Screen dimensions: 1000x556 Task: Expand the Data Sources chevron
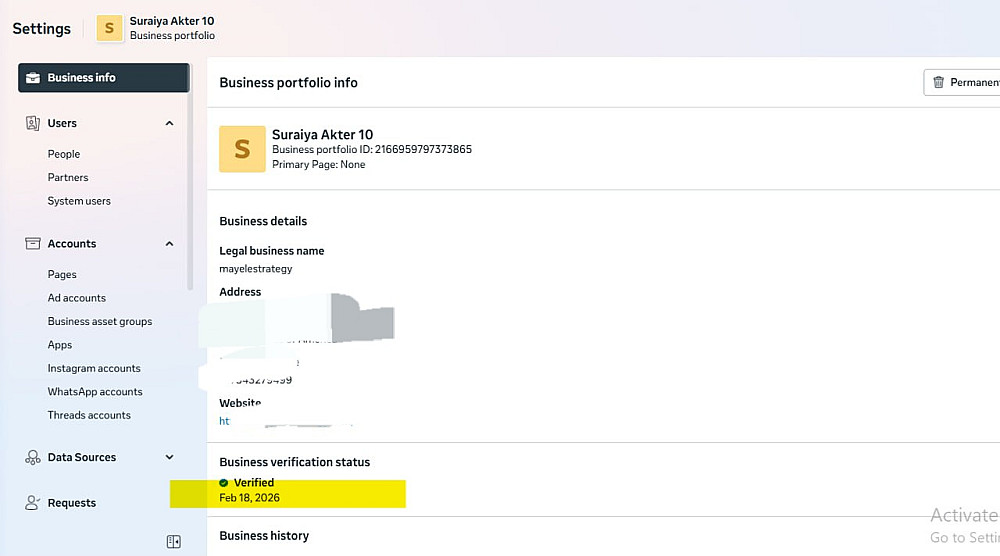pyautogui.click(x=169, y=457)
